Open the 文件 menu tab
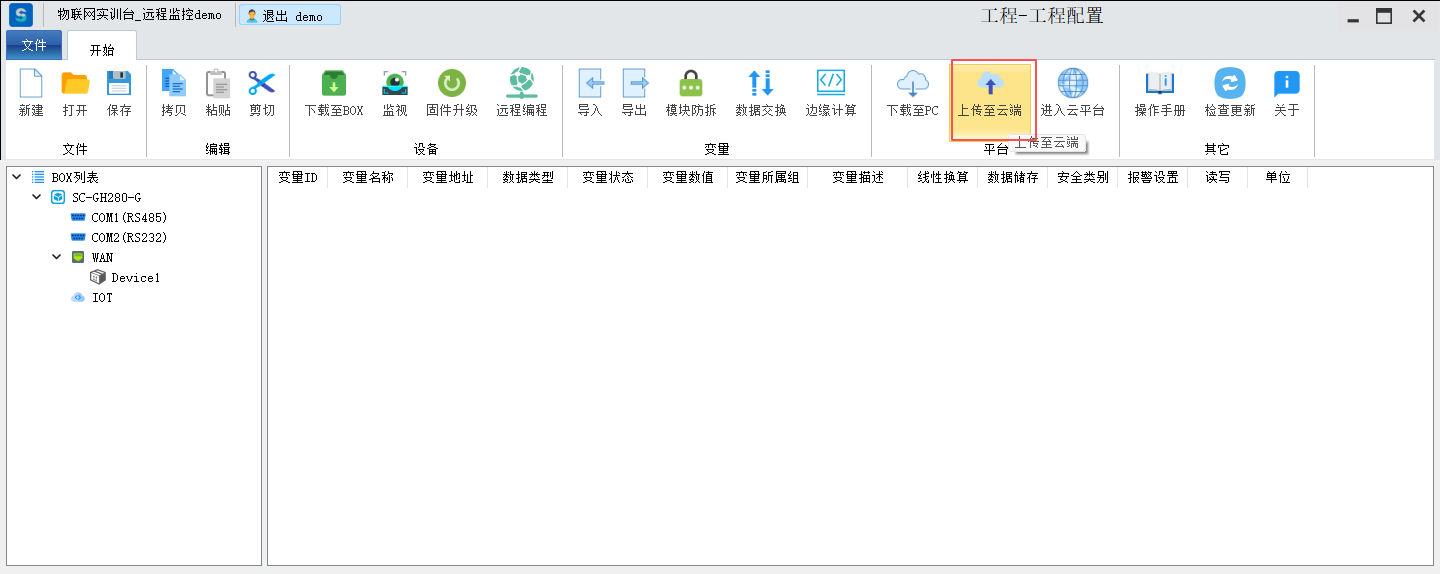The height and width of the screenshot is (574, 1440). (34, 45)
